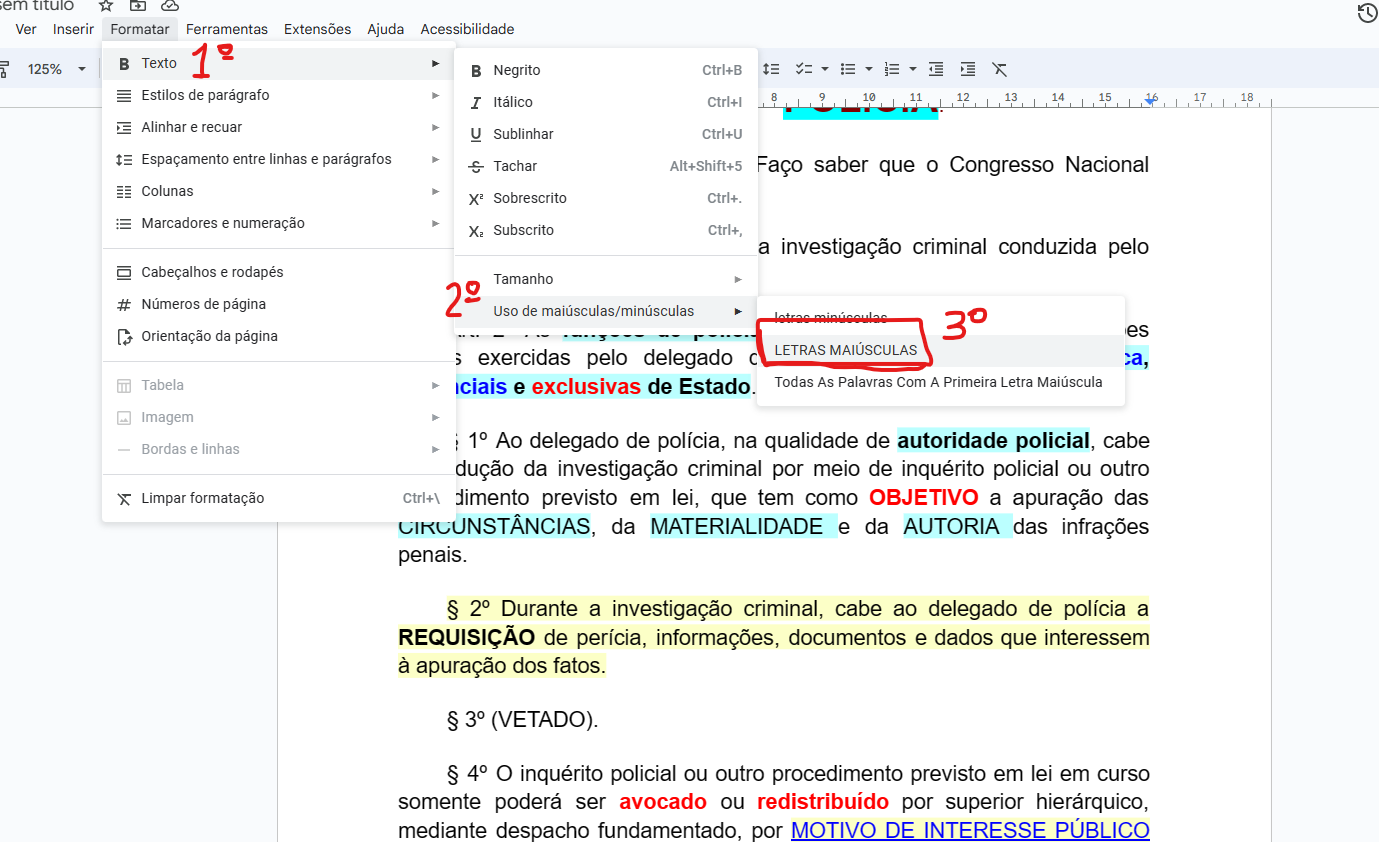Viewport: 1379px width, 842px height.
Task: Click the paint format icon
Action: 4,69
